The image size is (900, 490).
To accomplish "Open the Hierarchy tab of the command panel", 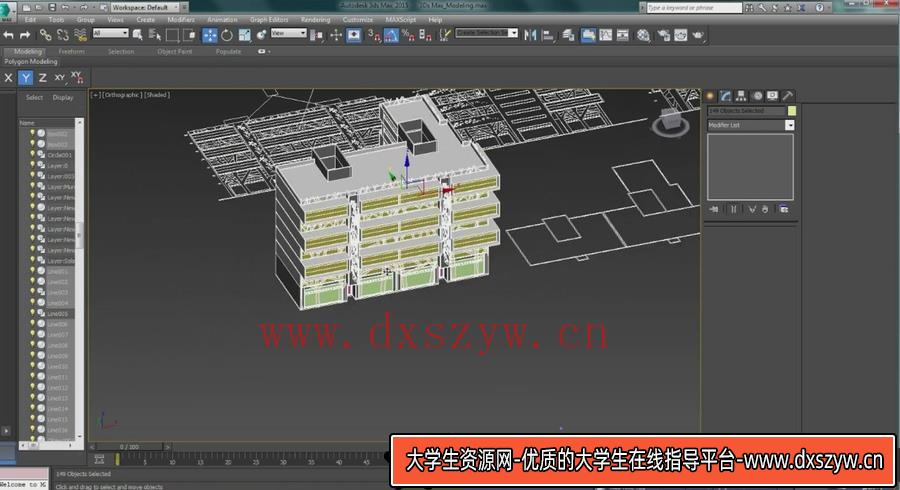I will (741, 96).
